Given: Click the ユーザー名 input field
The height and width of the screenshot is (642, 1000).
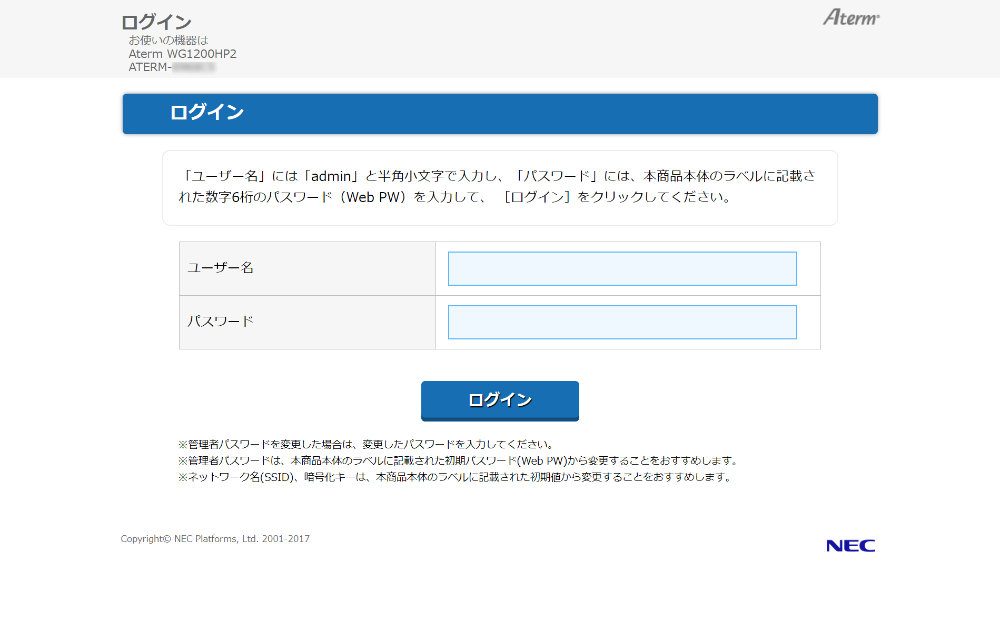Looking at the screenshot, I should pyautogui.click(x=622, y=268).
